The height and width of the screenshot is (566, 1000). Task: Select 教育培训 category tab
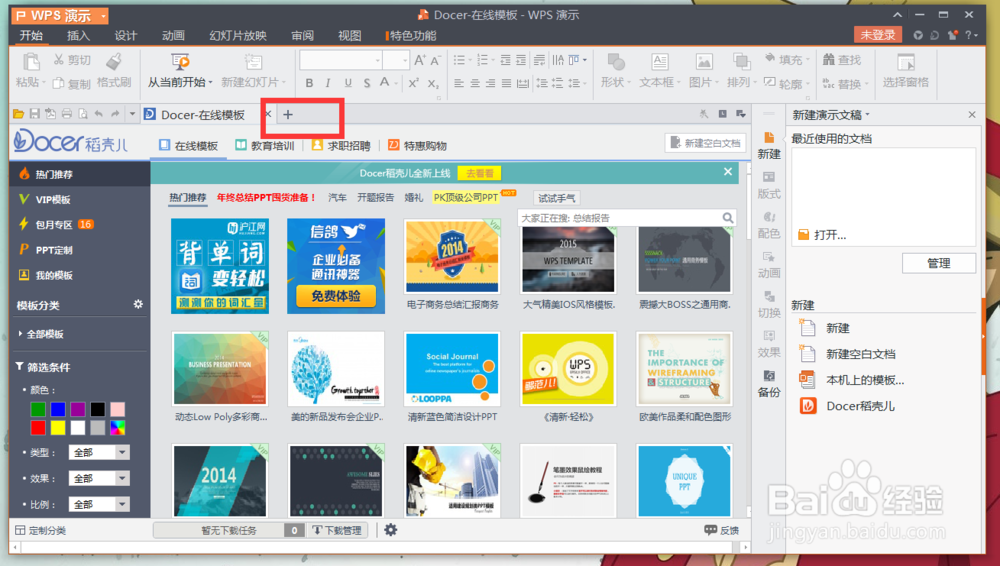click(x=265, y=145)
